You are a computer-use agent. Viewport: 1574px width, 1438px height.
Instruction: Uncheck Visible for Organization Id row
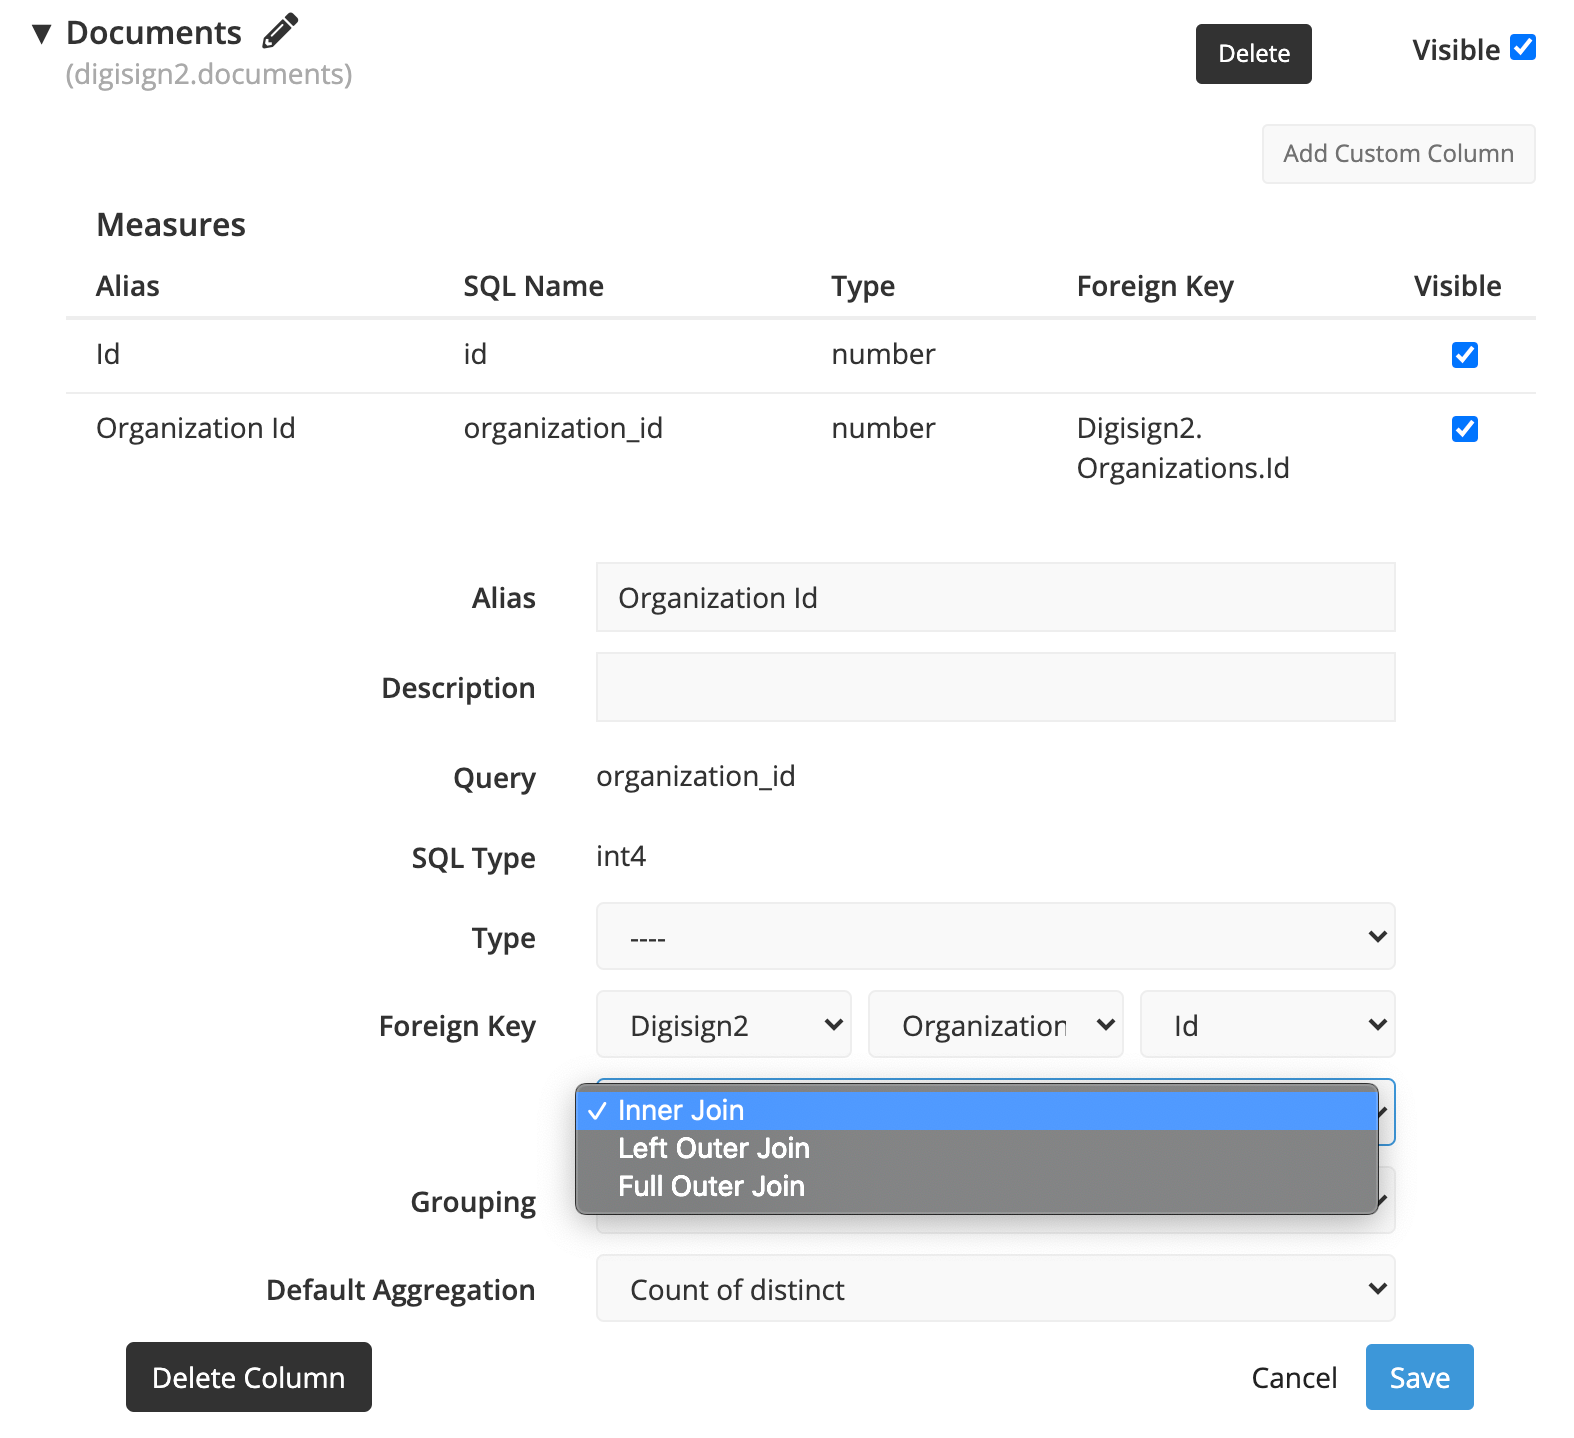(x=1465, y=429)
